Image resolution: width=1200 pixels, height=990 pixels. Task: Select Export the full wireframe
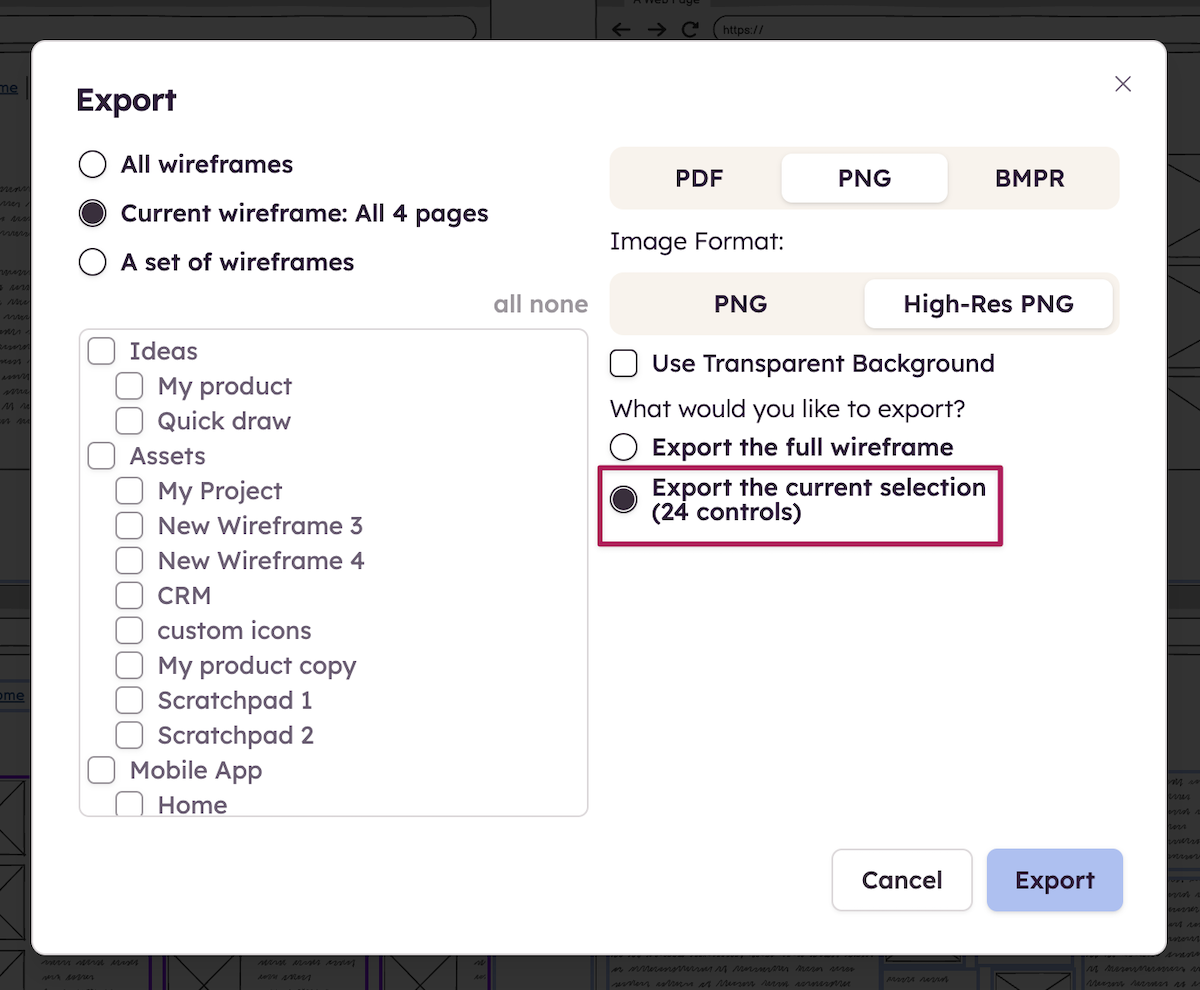(x=624, y=447)
